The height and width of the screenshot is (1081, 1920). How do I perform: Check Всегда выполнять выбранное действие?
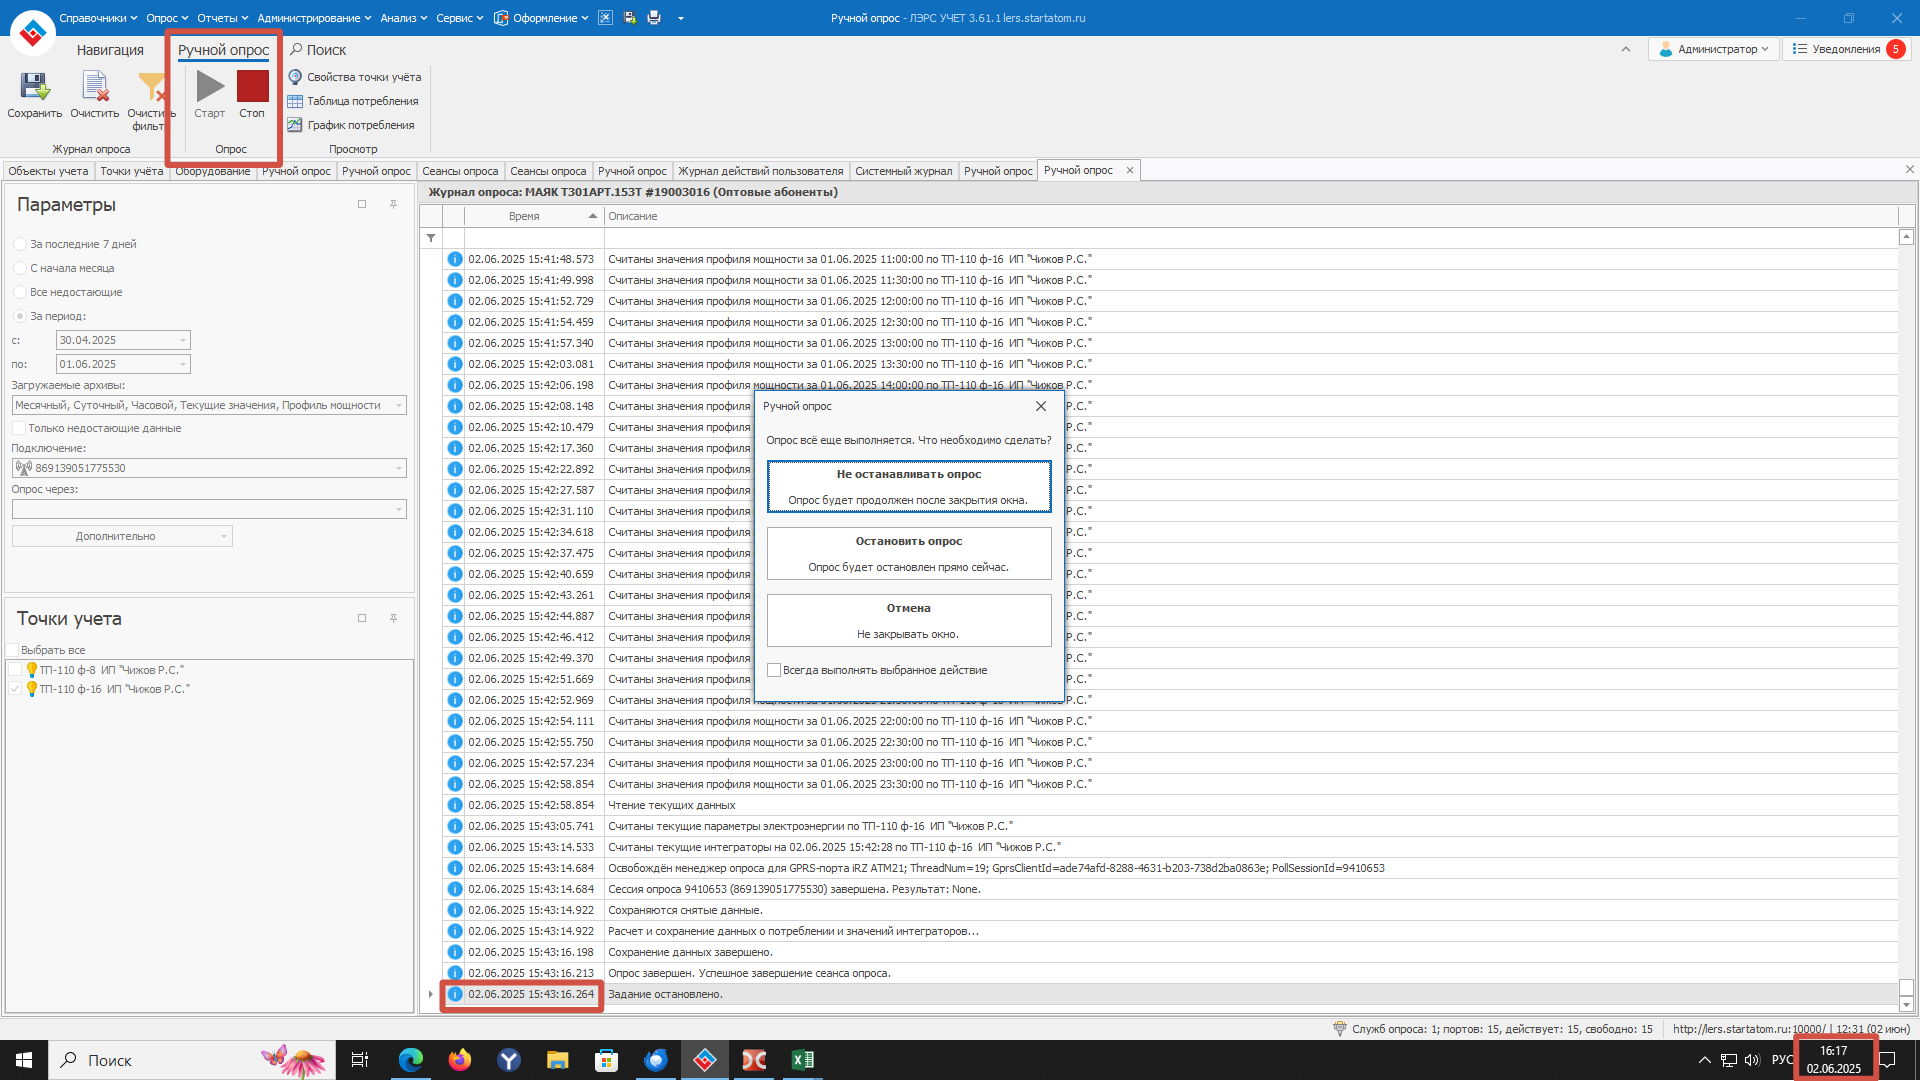pos(774,670)
